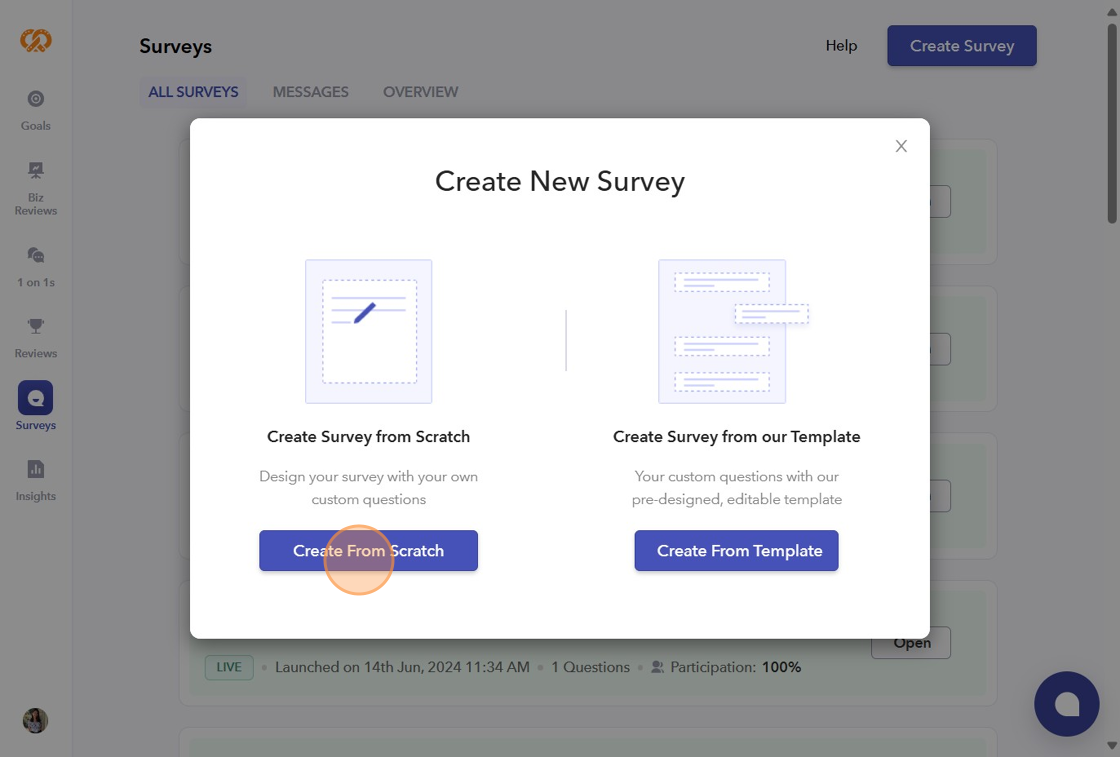
Task: Go to 1 on 1s section
Action: [x=36, y=256]
